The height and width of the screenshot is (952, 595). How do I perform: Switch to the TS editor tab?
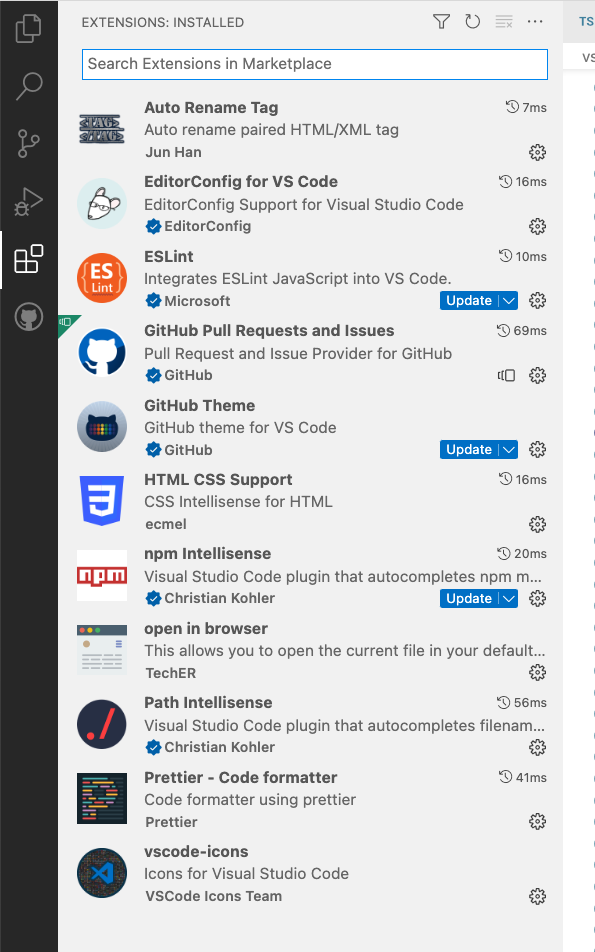click(584, 21)
